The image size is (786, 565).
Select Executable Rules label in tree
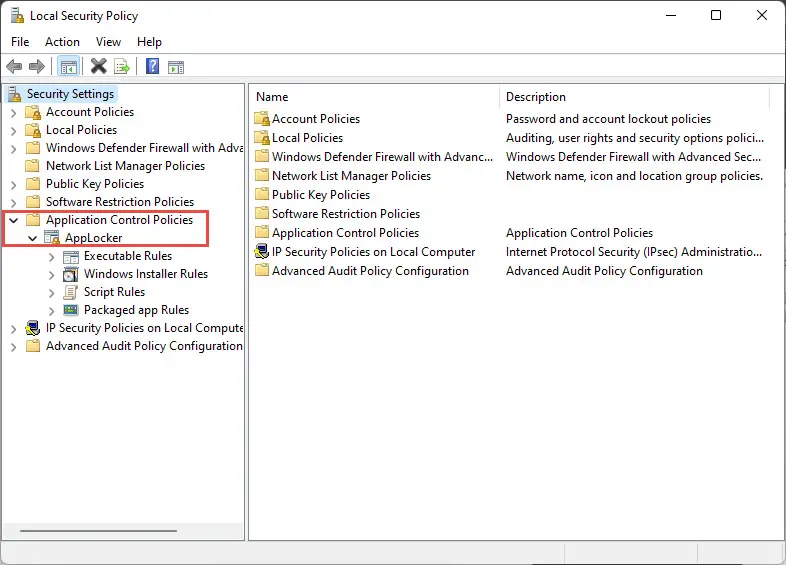pos(128,256)
